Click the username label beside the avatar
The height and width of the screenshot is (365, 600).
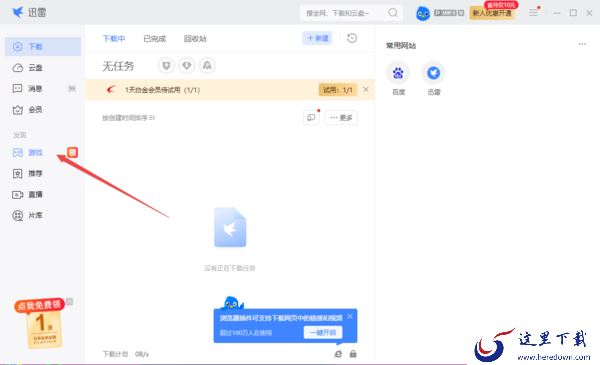click(x=449, y=13)
